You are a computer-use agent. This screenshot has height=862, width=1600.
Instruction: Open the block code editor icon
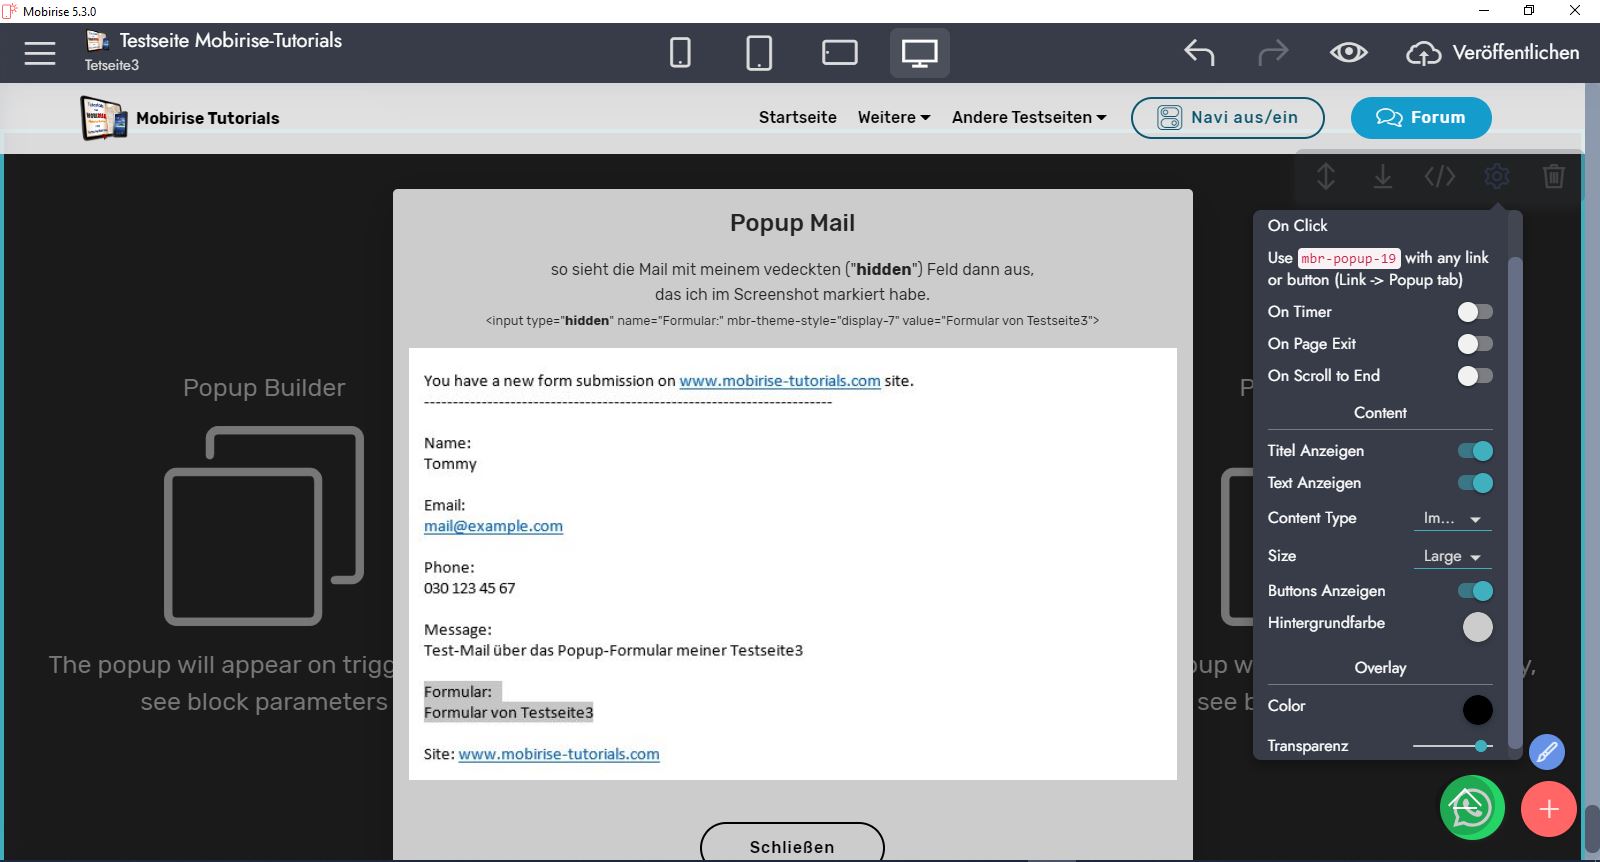pos(1440,176)
